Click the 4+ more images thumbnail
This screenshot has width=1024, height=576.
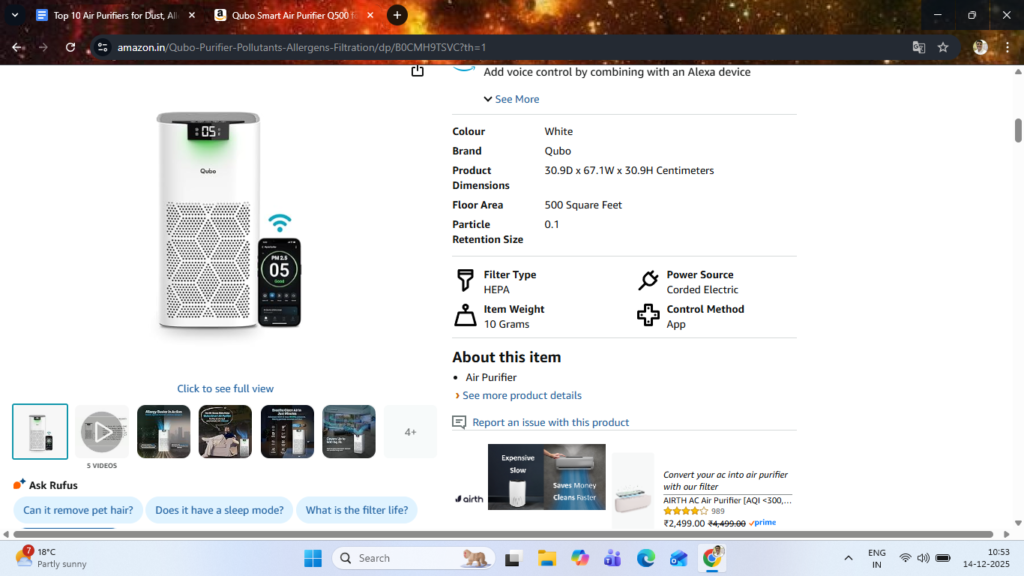click(410, 432)
